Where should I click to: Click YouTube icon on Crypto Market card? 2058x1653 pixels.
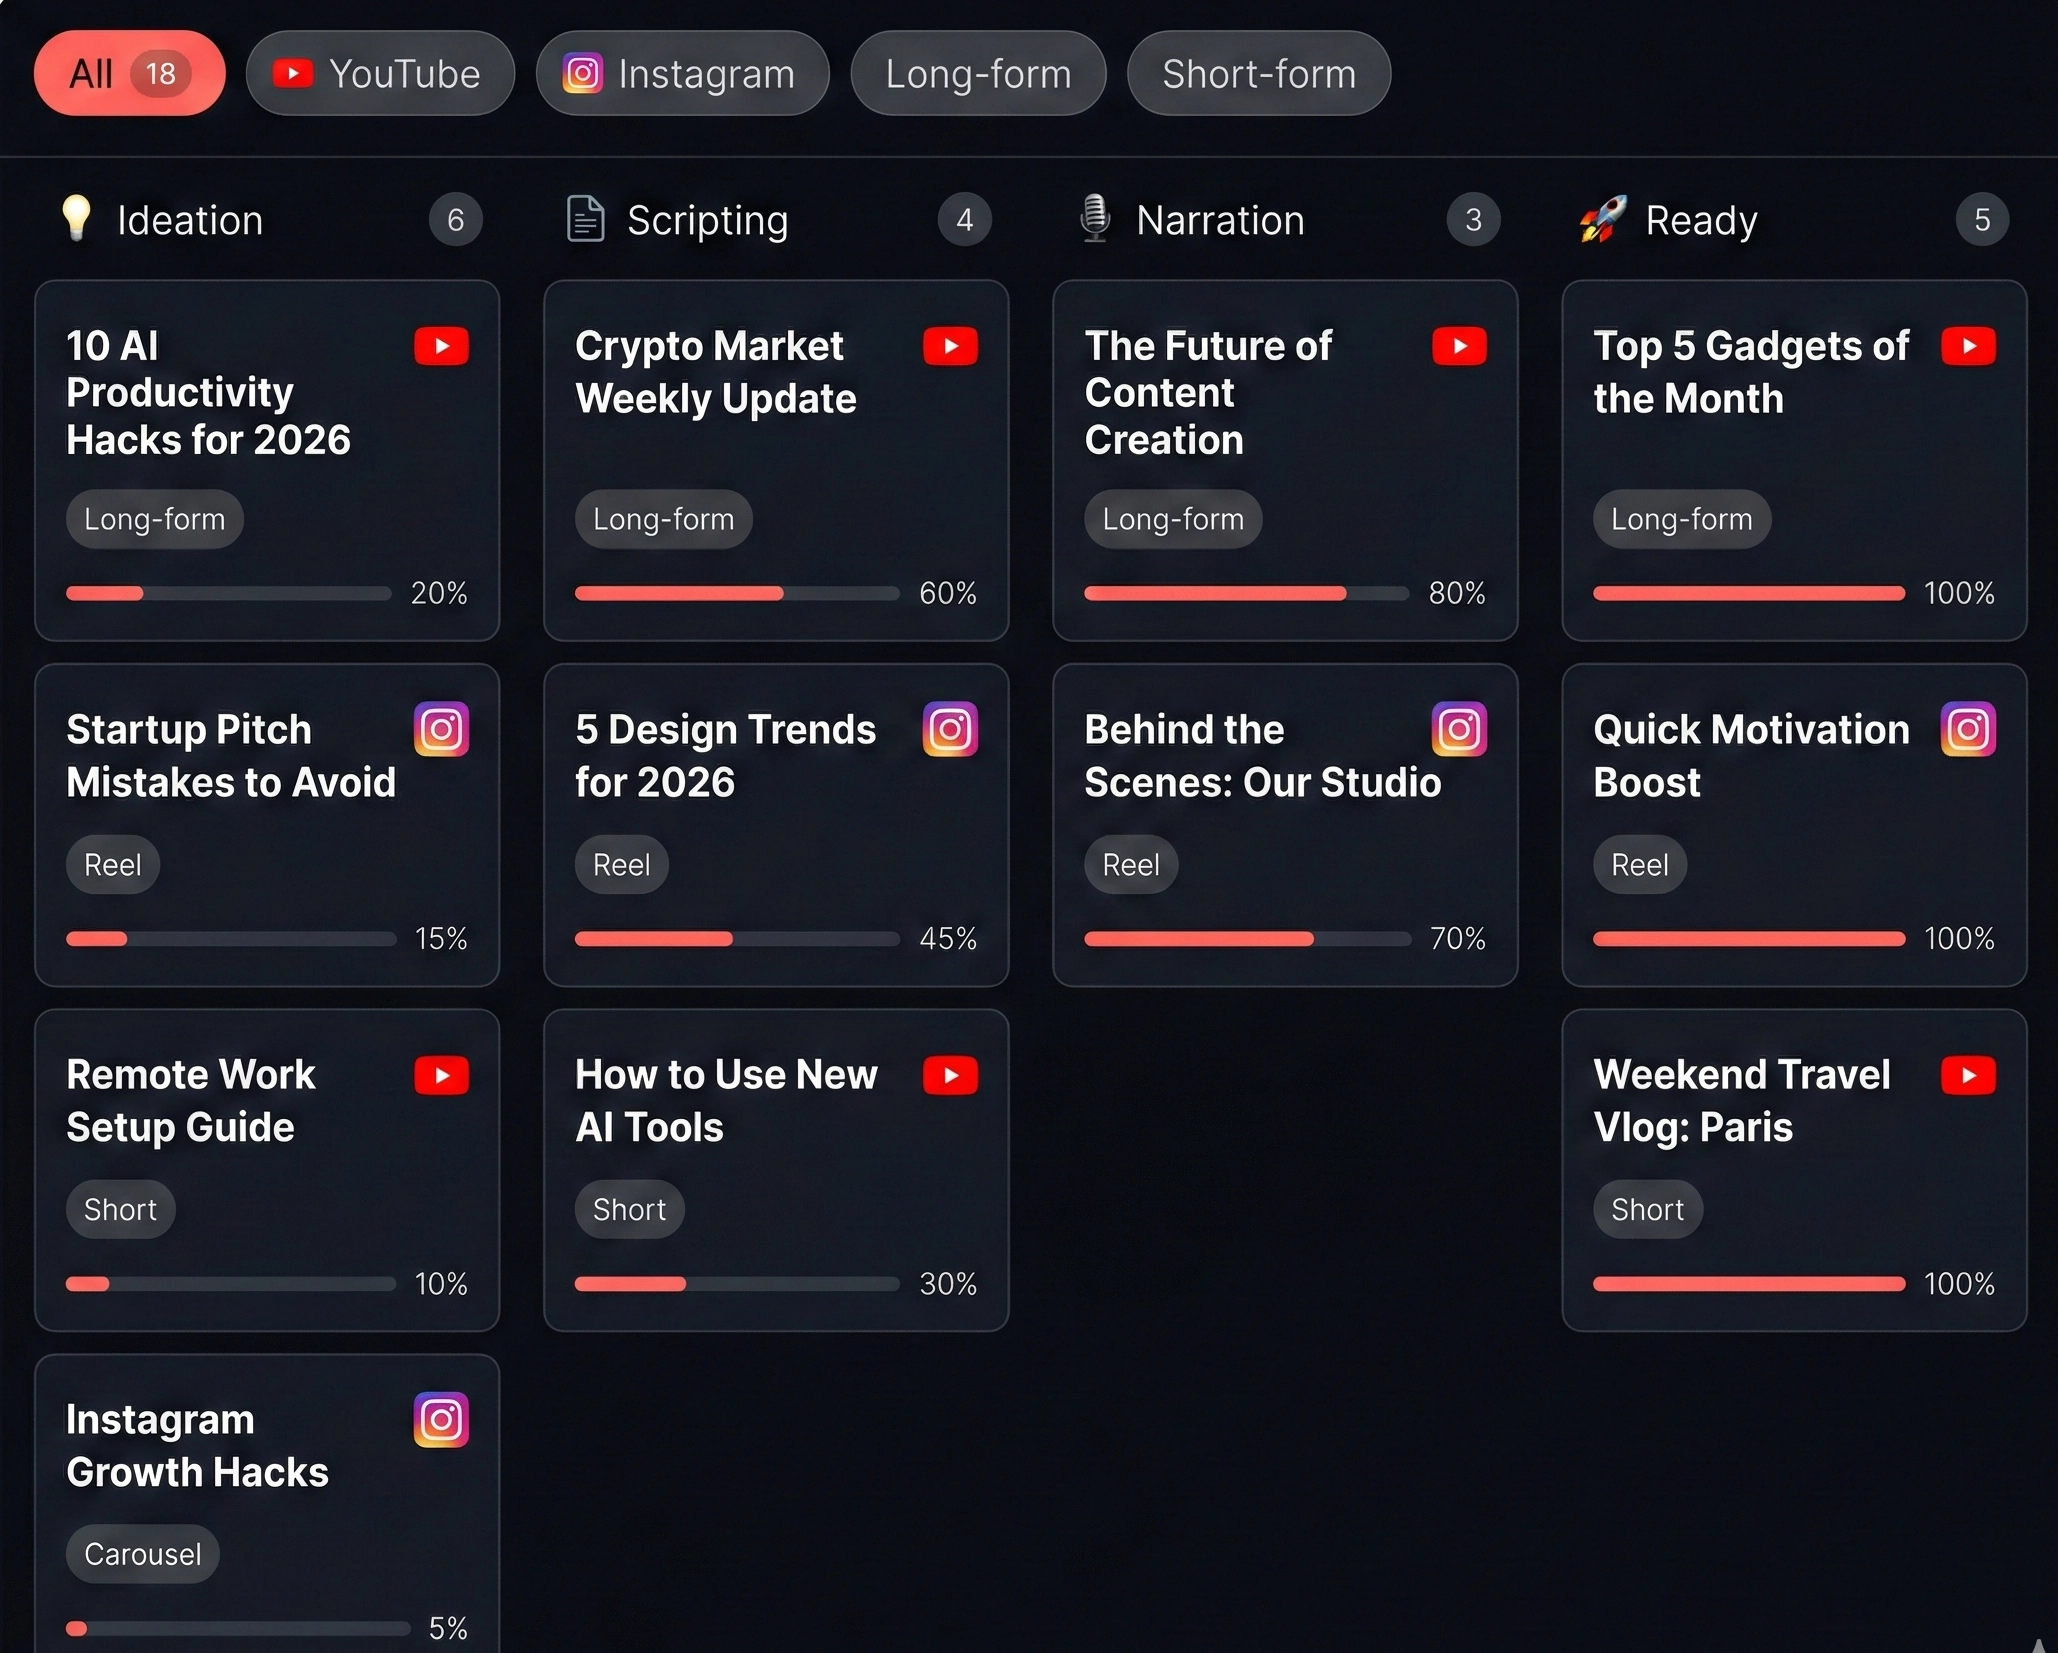coord(950,347)
